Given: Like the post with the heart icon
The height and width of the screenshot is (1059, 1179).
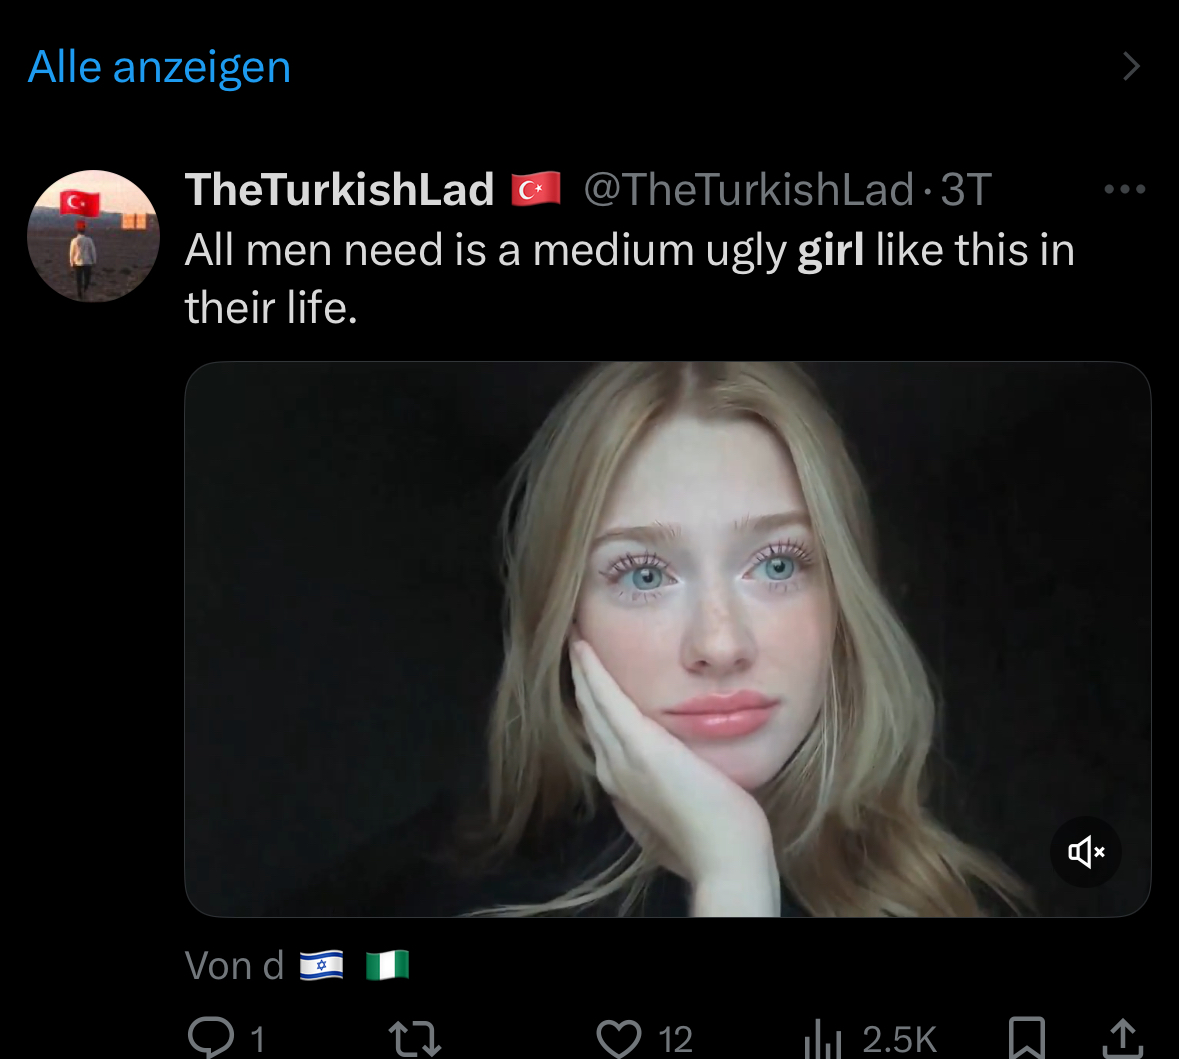Looking at the screenshot, I should 618,1037.
